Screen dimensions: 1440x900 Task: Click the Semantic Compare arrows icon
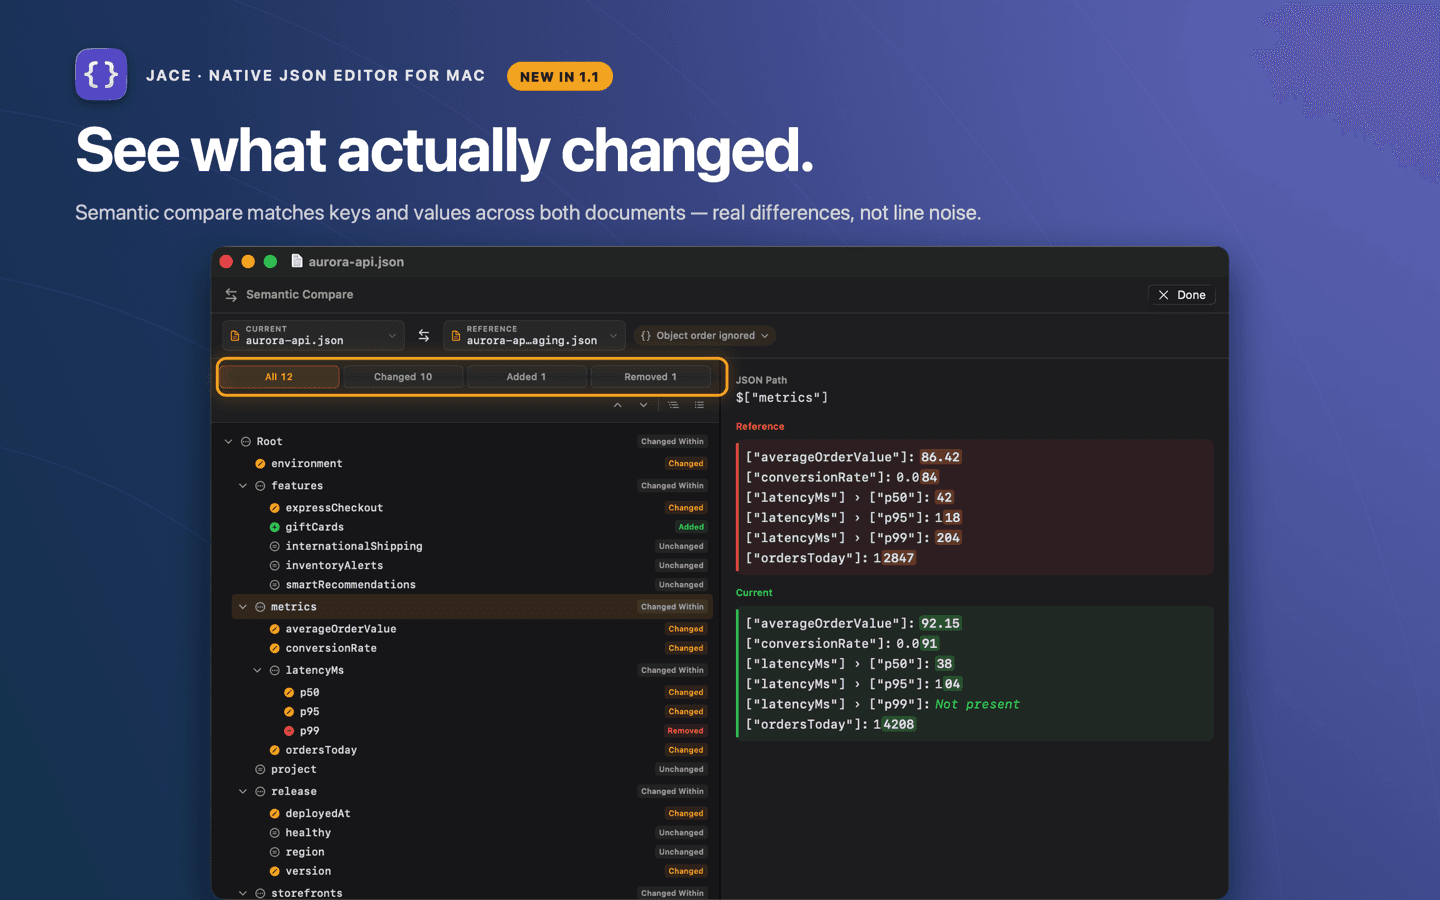(x=231, y=295)
